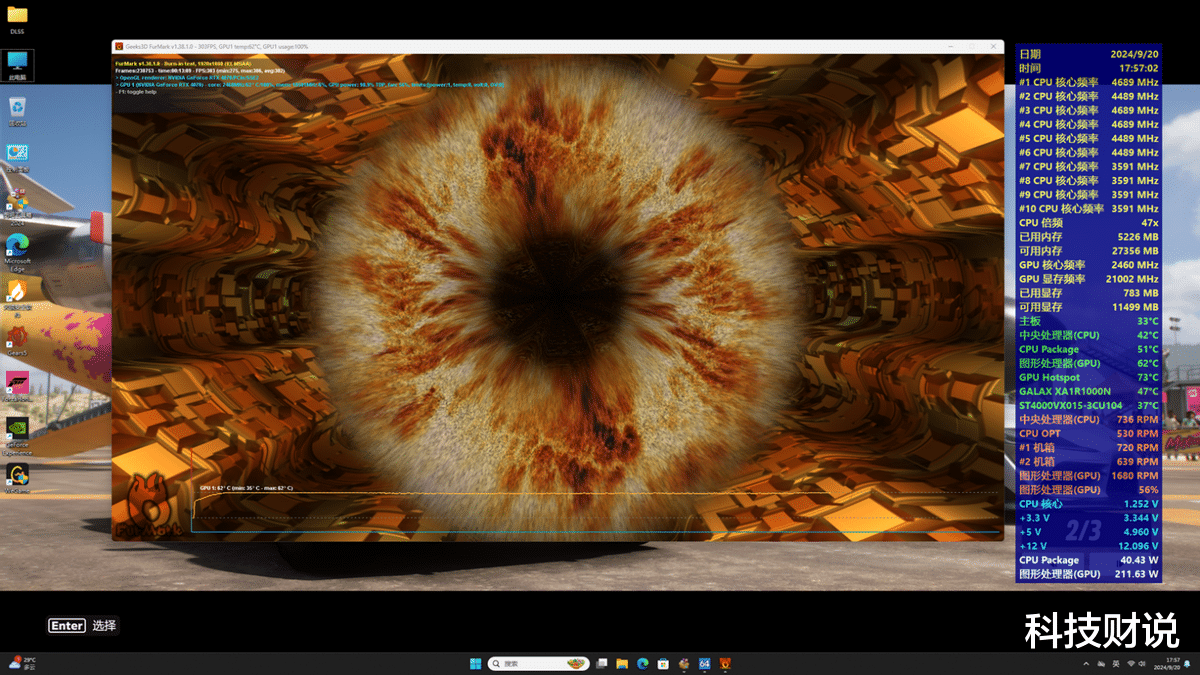
Task: Click 'GALAX XA1R1000N 47°C' row
Action: pyautogui.click(x=1089, y=391)
